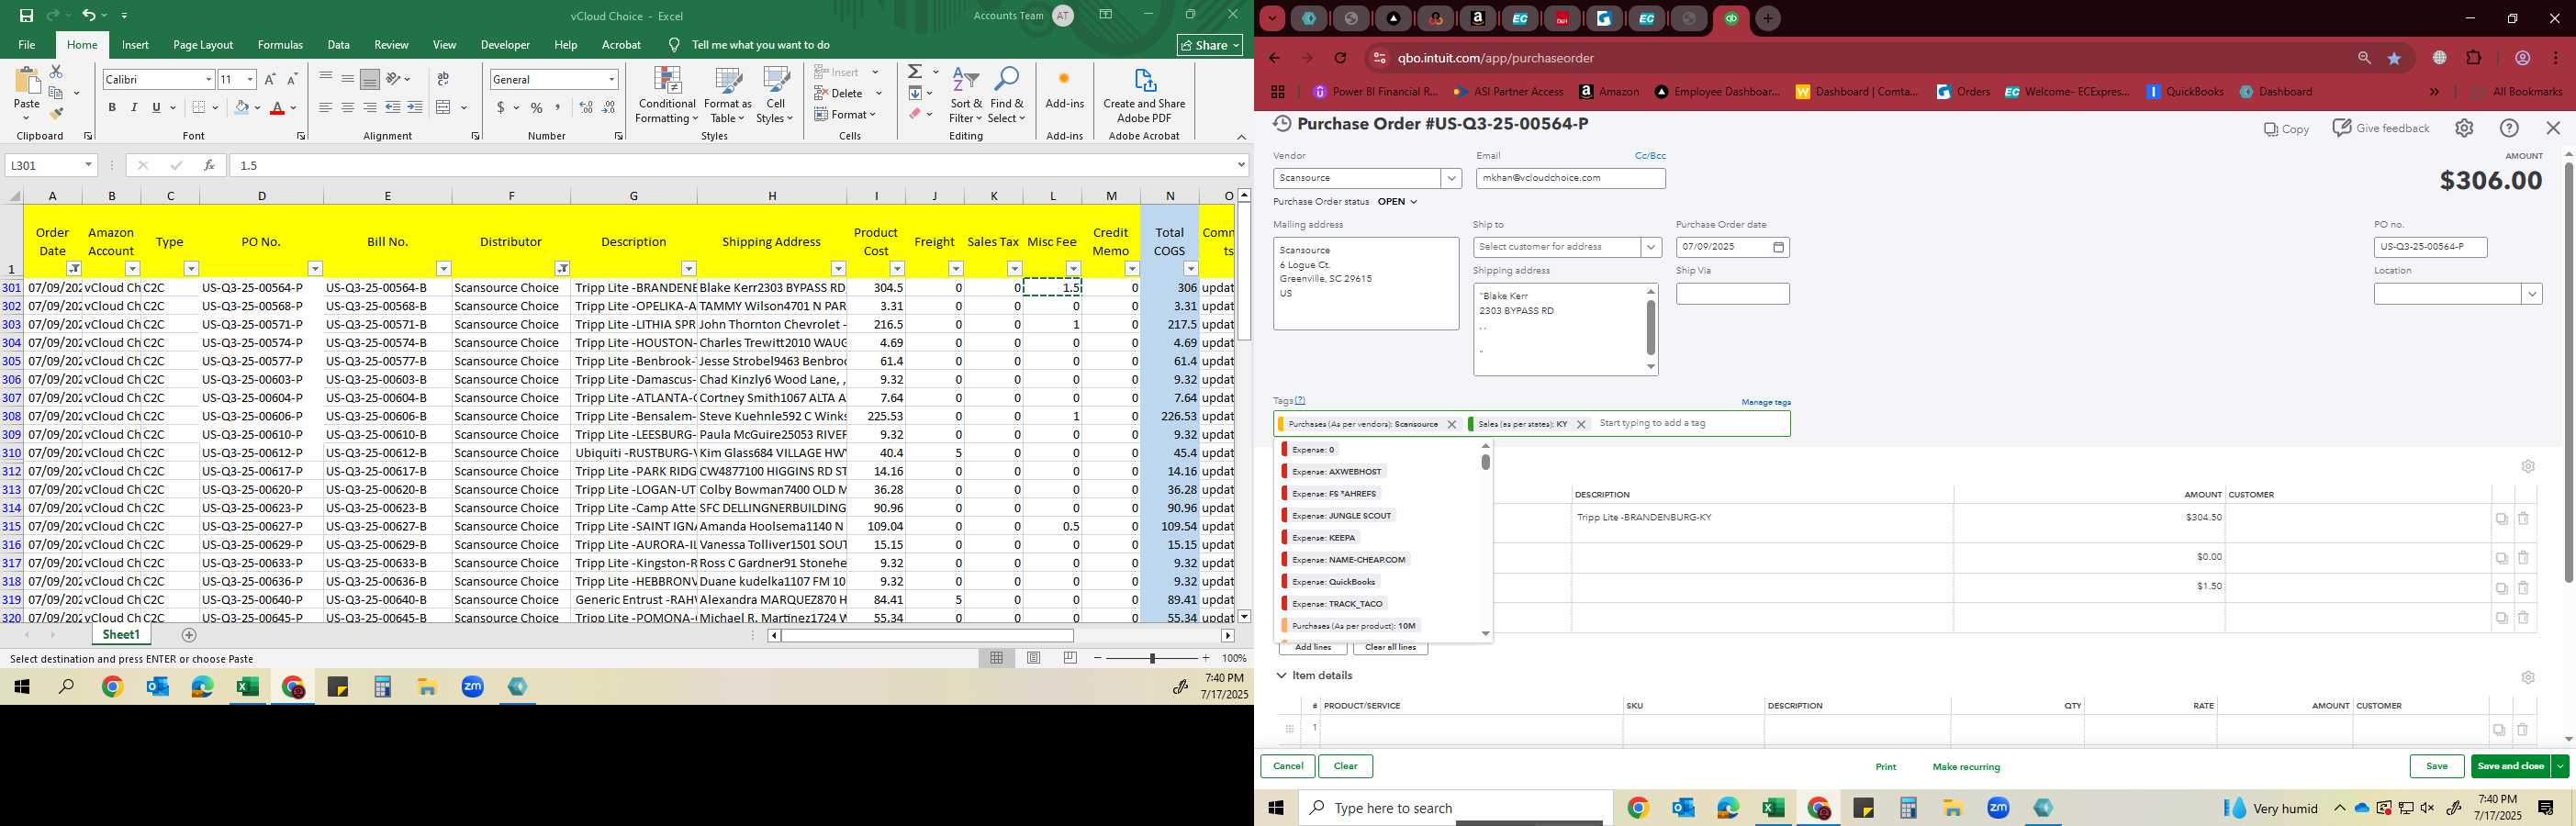
Task: Click Cancel on the purchase order
Action: coord(1287,766)
